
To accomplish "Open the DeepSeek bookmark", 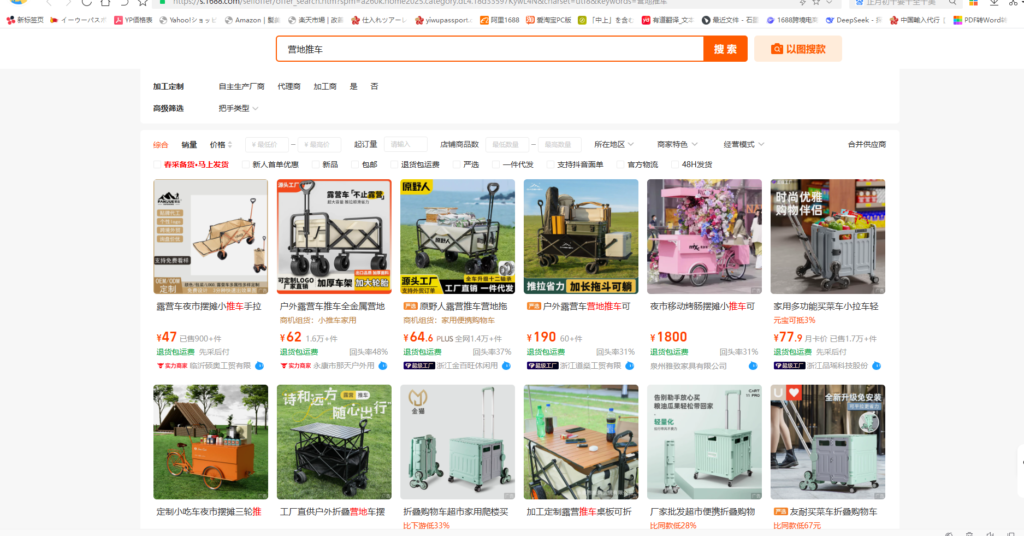I will coord(824,19).
